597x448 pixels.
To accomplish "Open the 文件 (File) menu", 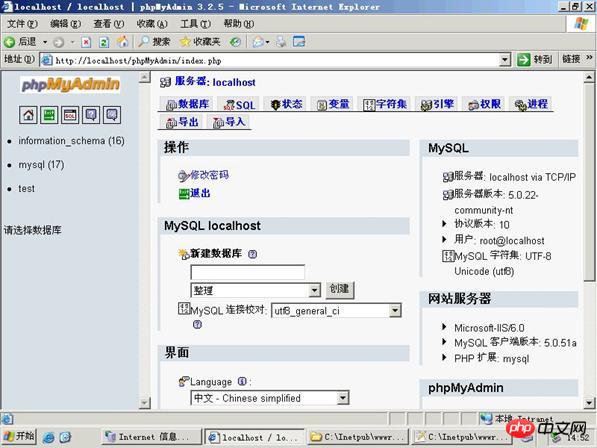I will (22, 24).
